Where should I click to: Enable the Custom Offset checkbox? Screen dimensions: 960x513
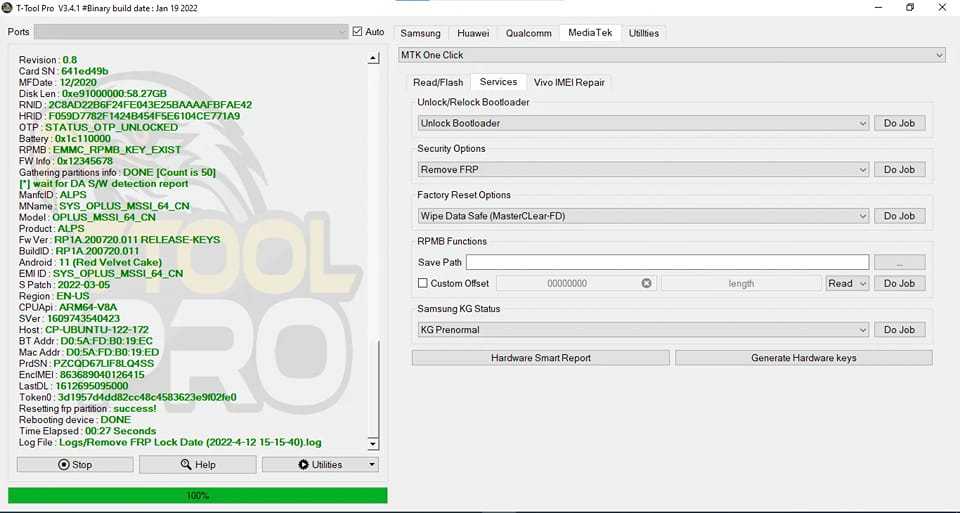pyautogui.click(x=422, y=283)
